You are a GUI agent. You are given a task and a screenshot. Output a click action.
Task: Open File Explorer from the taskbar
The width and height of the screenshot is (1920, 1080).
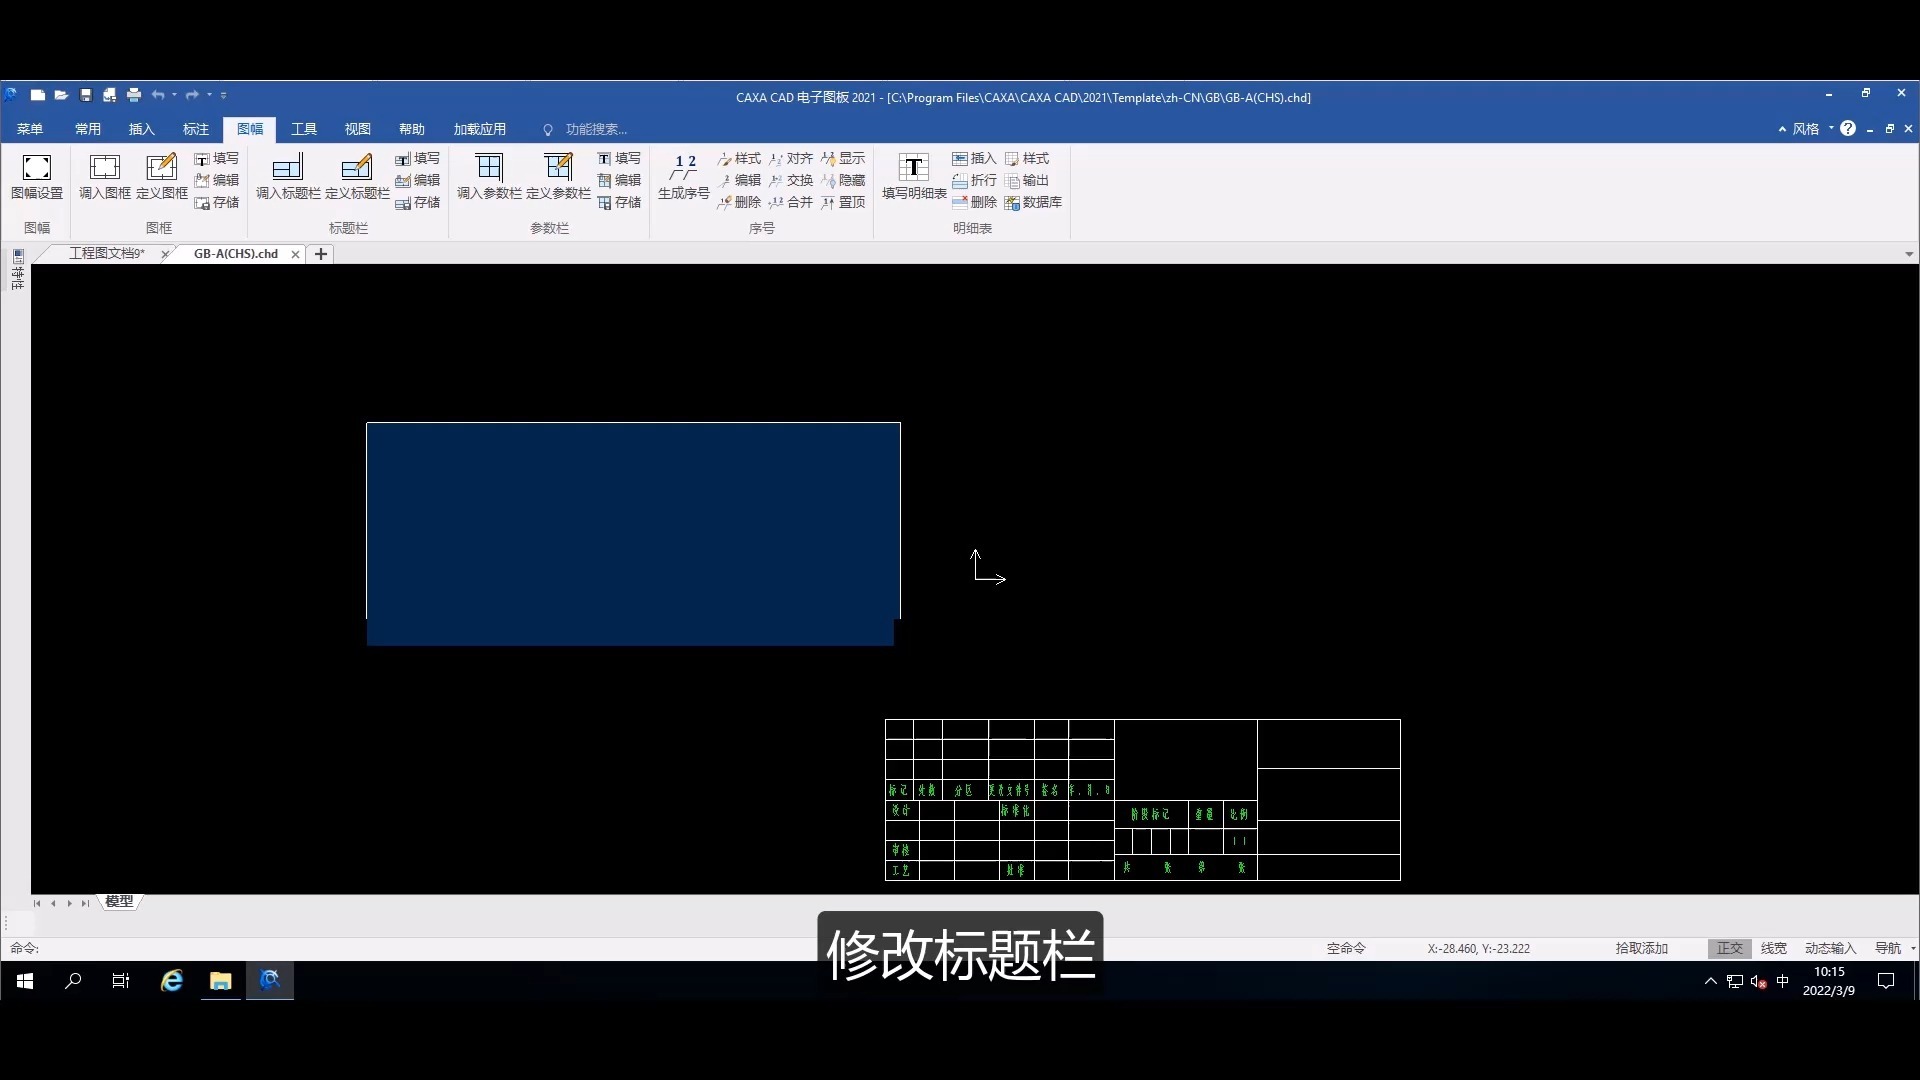tap(220, 981)
